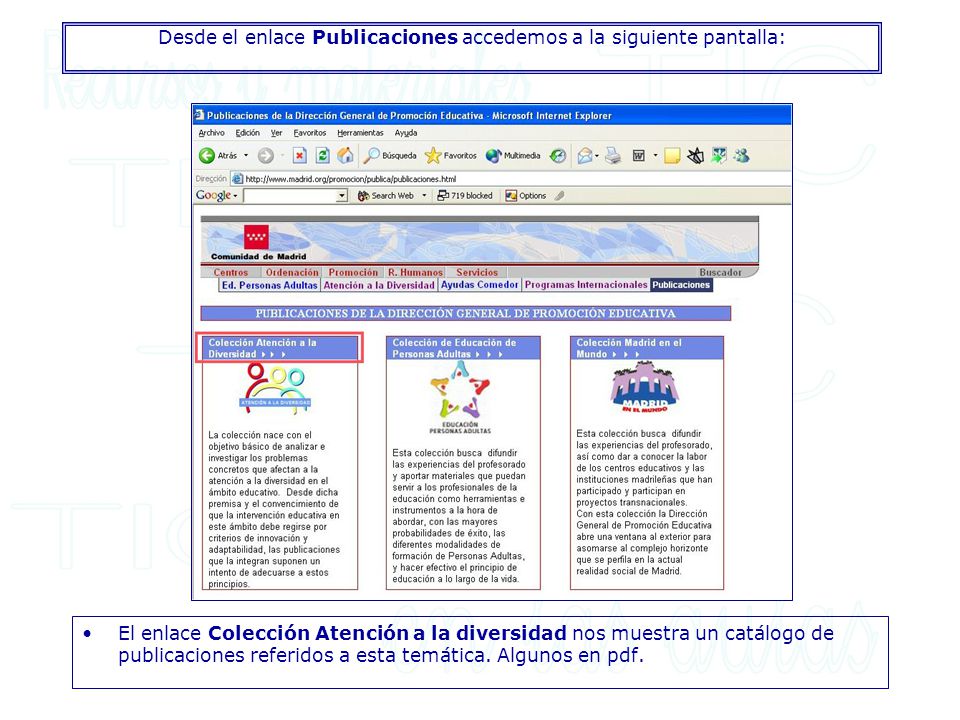Click the Edit with Word icon
The width and height of the screenshot is (960, 720).
click(x=638, y=156)
